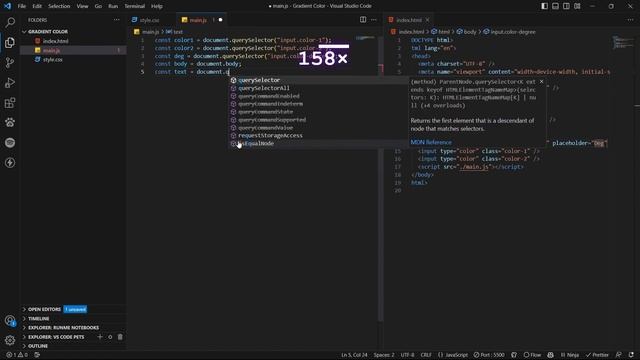Toggle Flow in the status bar
The width and height of the screenshot is (640, 360).
click(532, 355)
